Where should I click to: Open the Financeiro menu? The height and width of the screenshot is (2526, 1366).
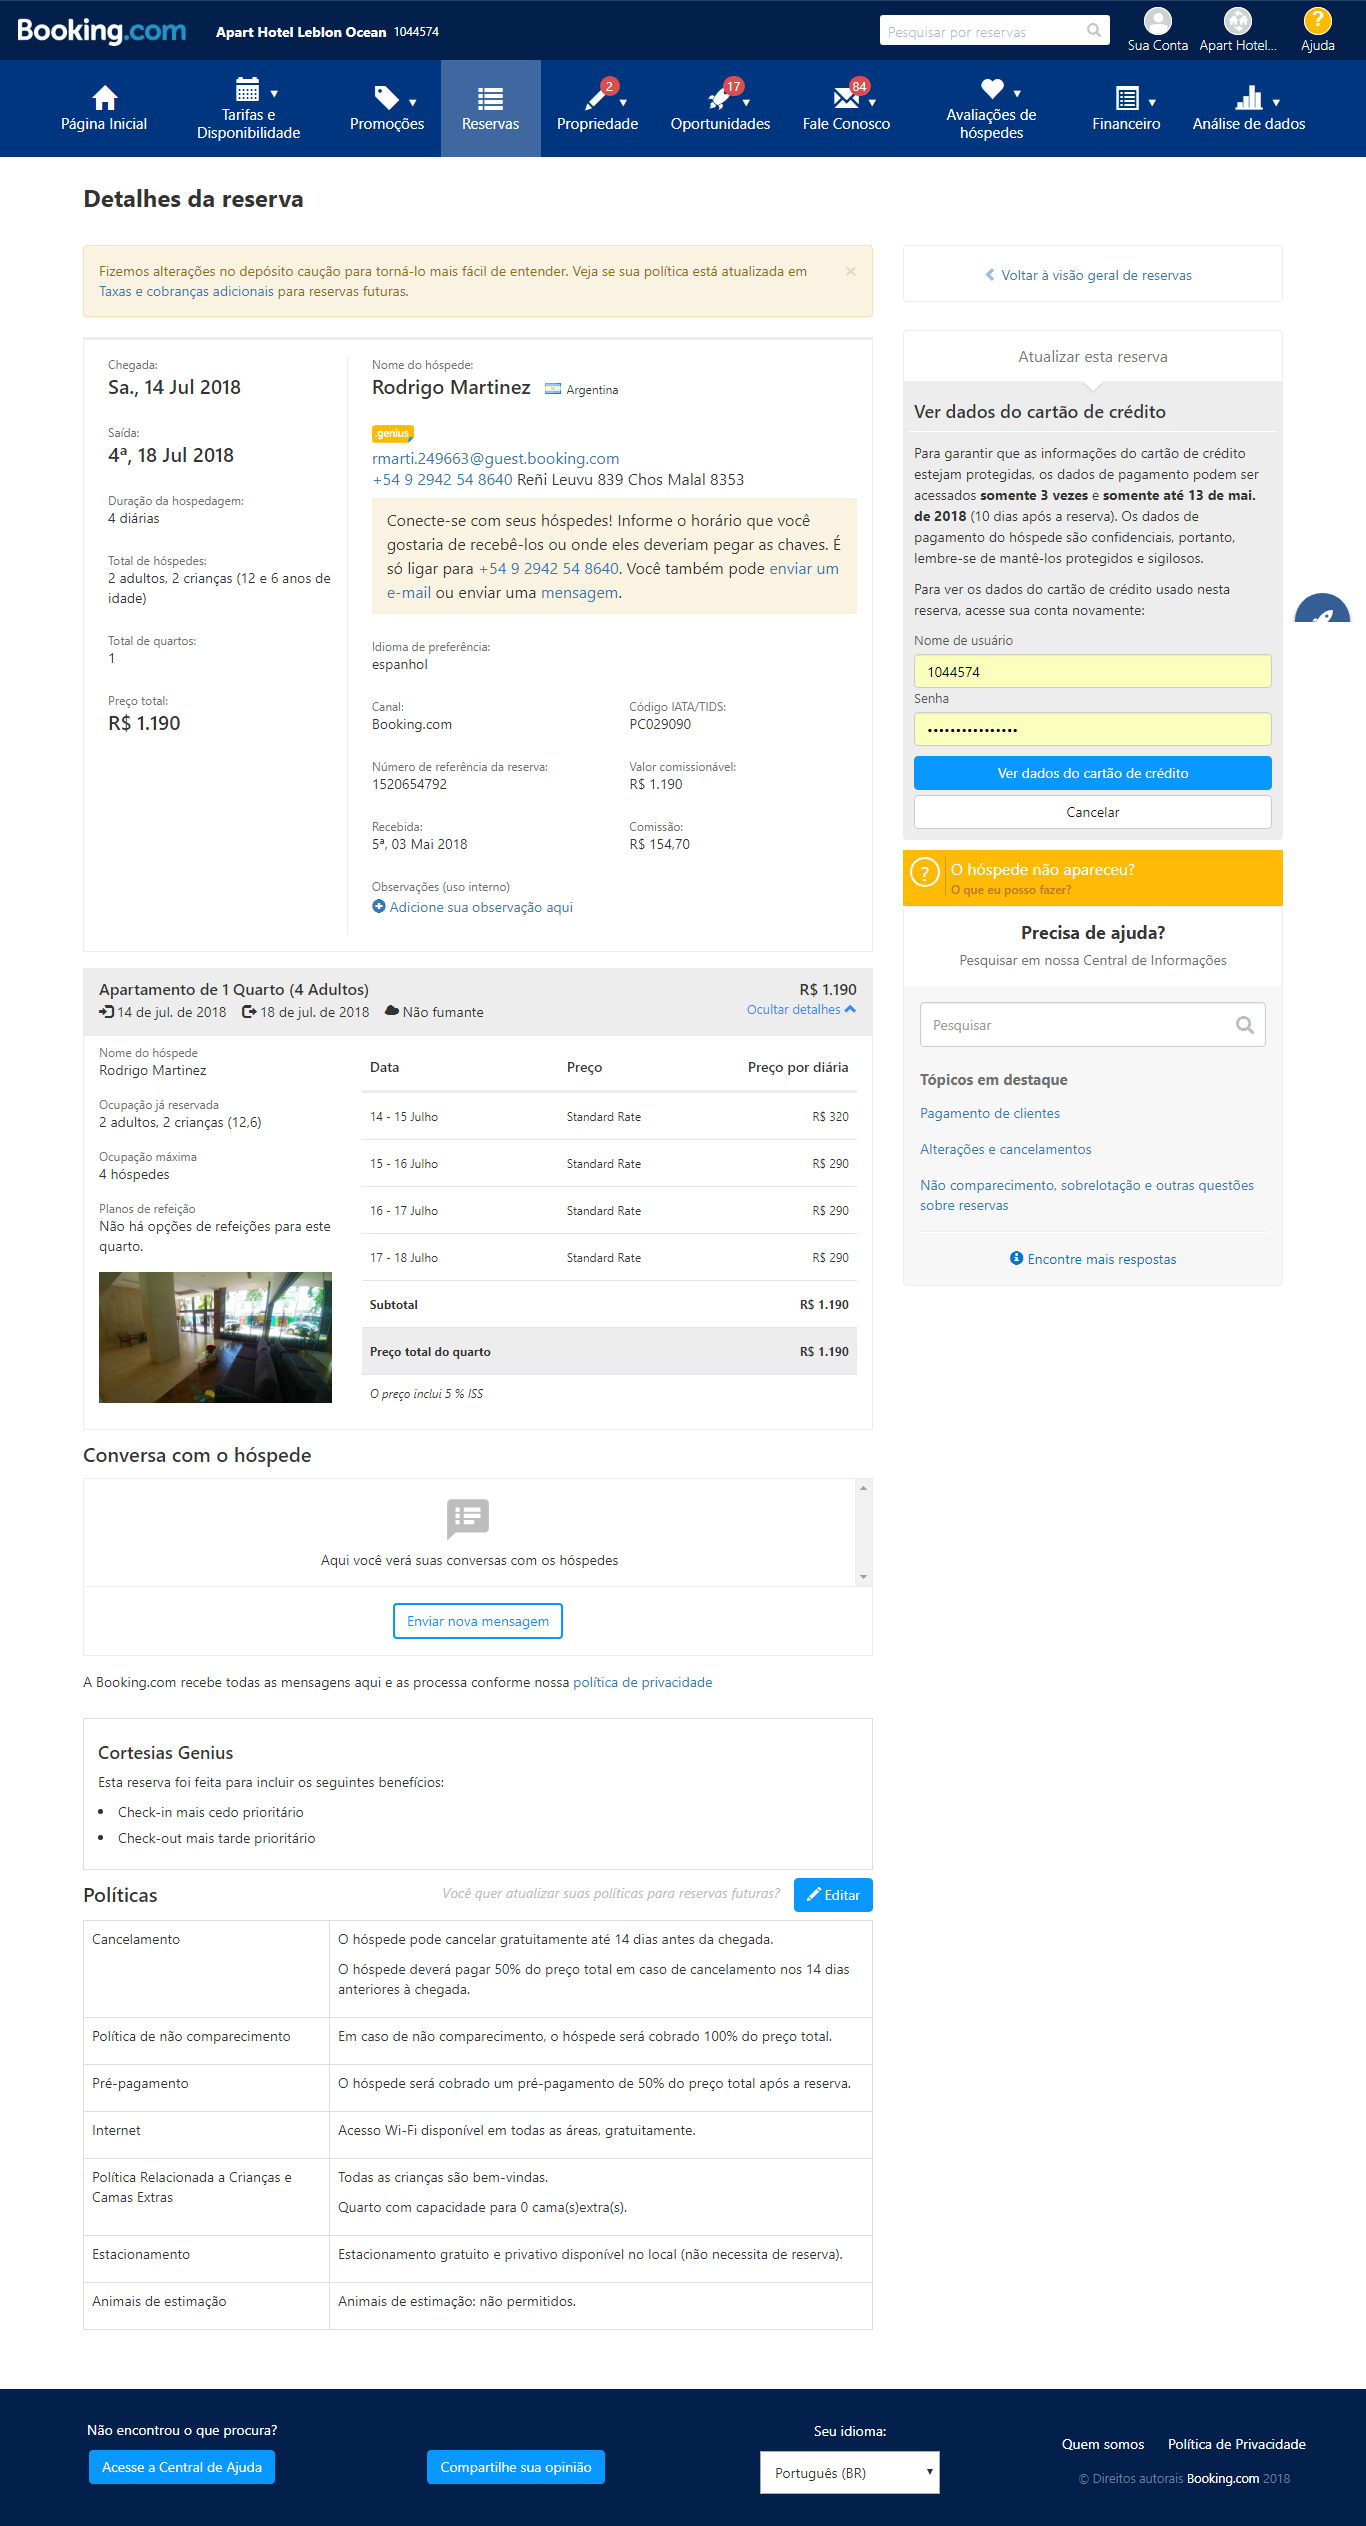1126,108
